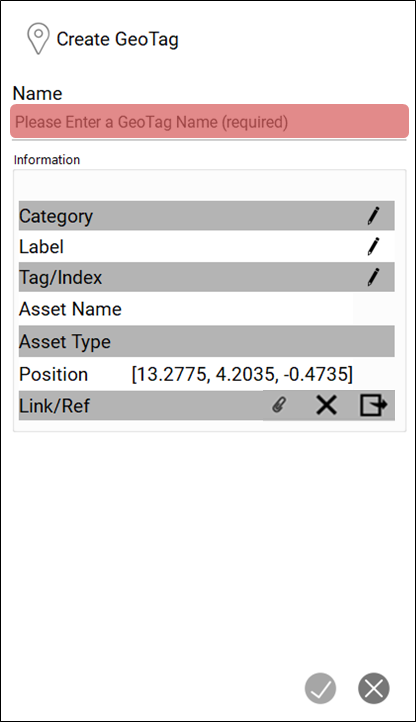Click the Category edit pencil icon
This screenshot has height=722, width=416.
pos(373,216)
